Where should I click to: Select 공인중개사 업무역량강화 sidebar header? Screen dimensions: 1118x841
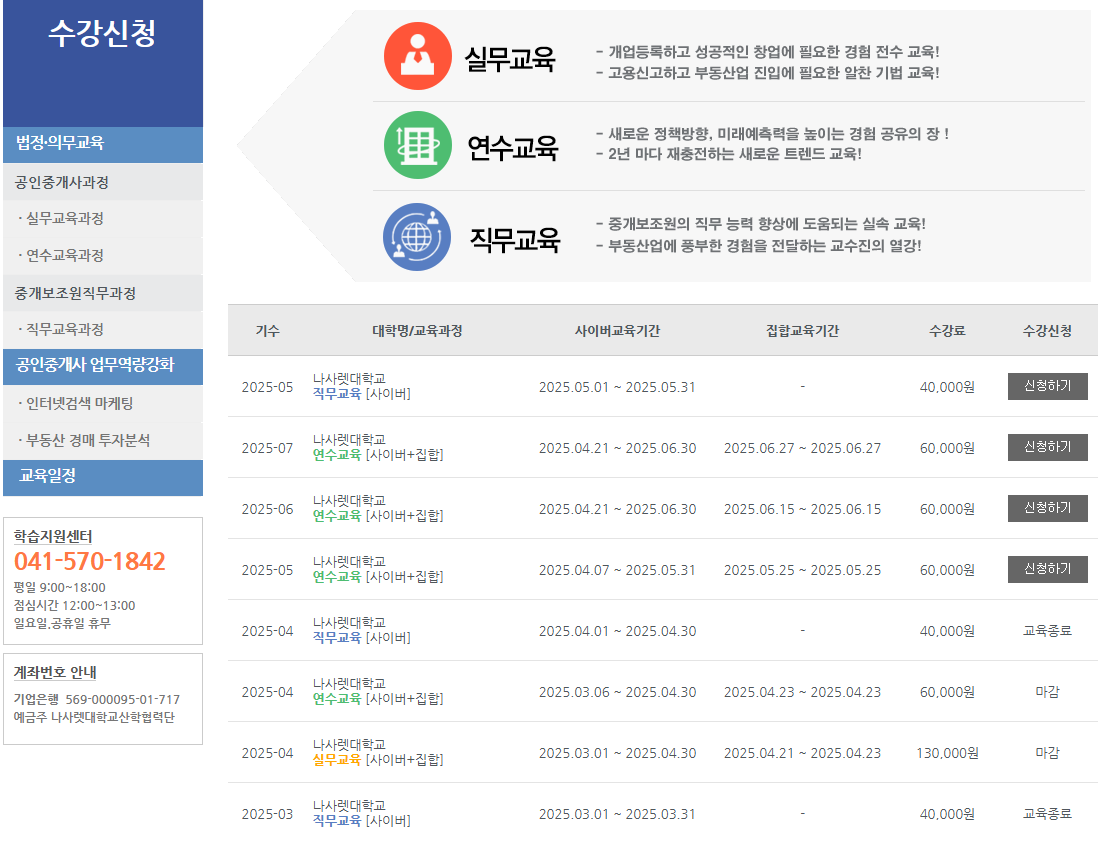click(x=95, y=365)
